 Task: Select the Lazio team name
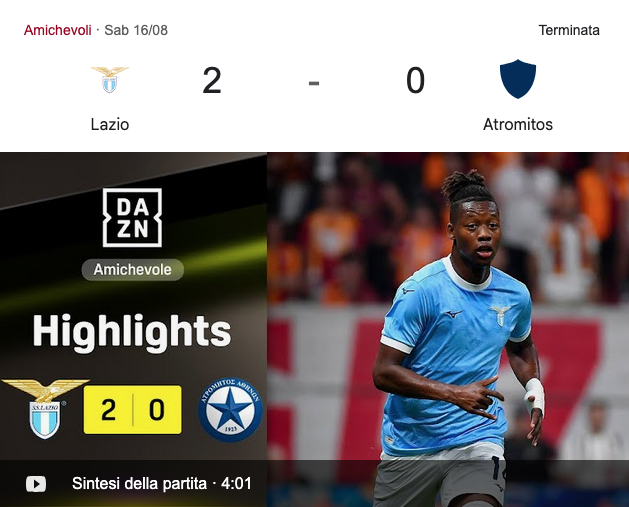point(110,124)
